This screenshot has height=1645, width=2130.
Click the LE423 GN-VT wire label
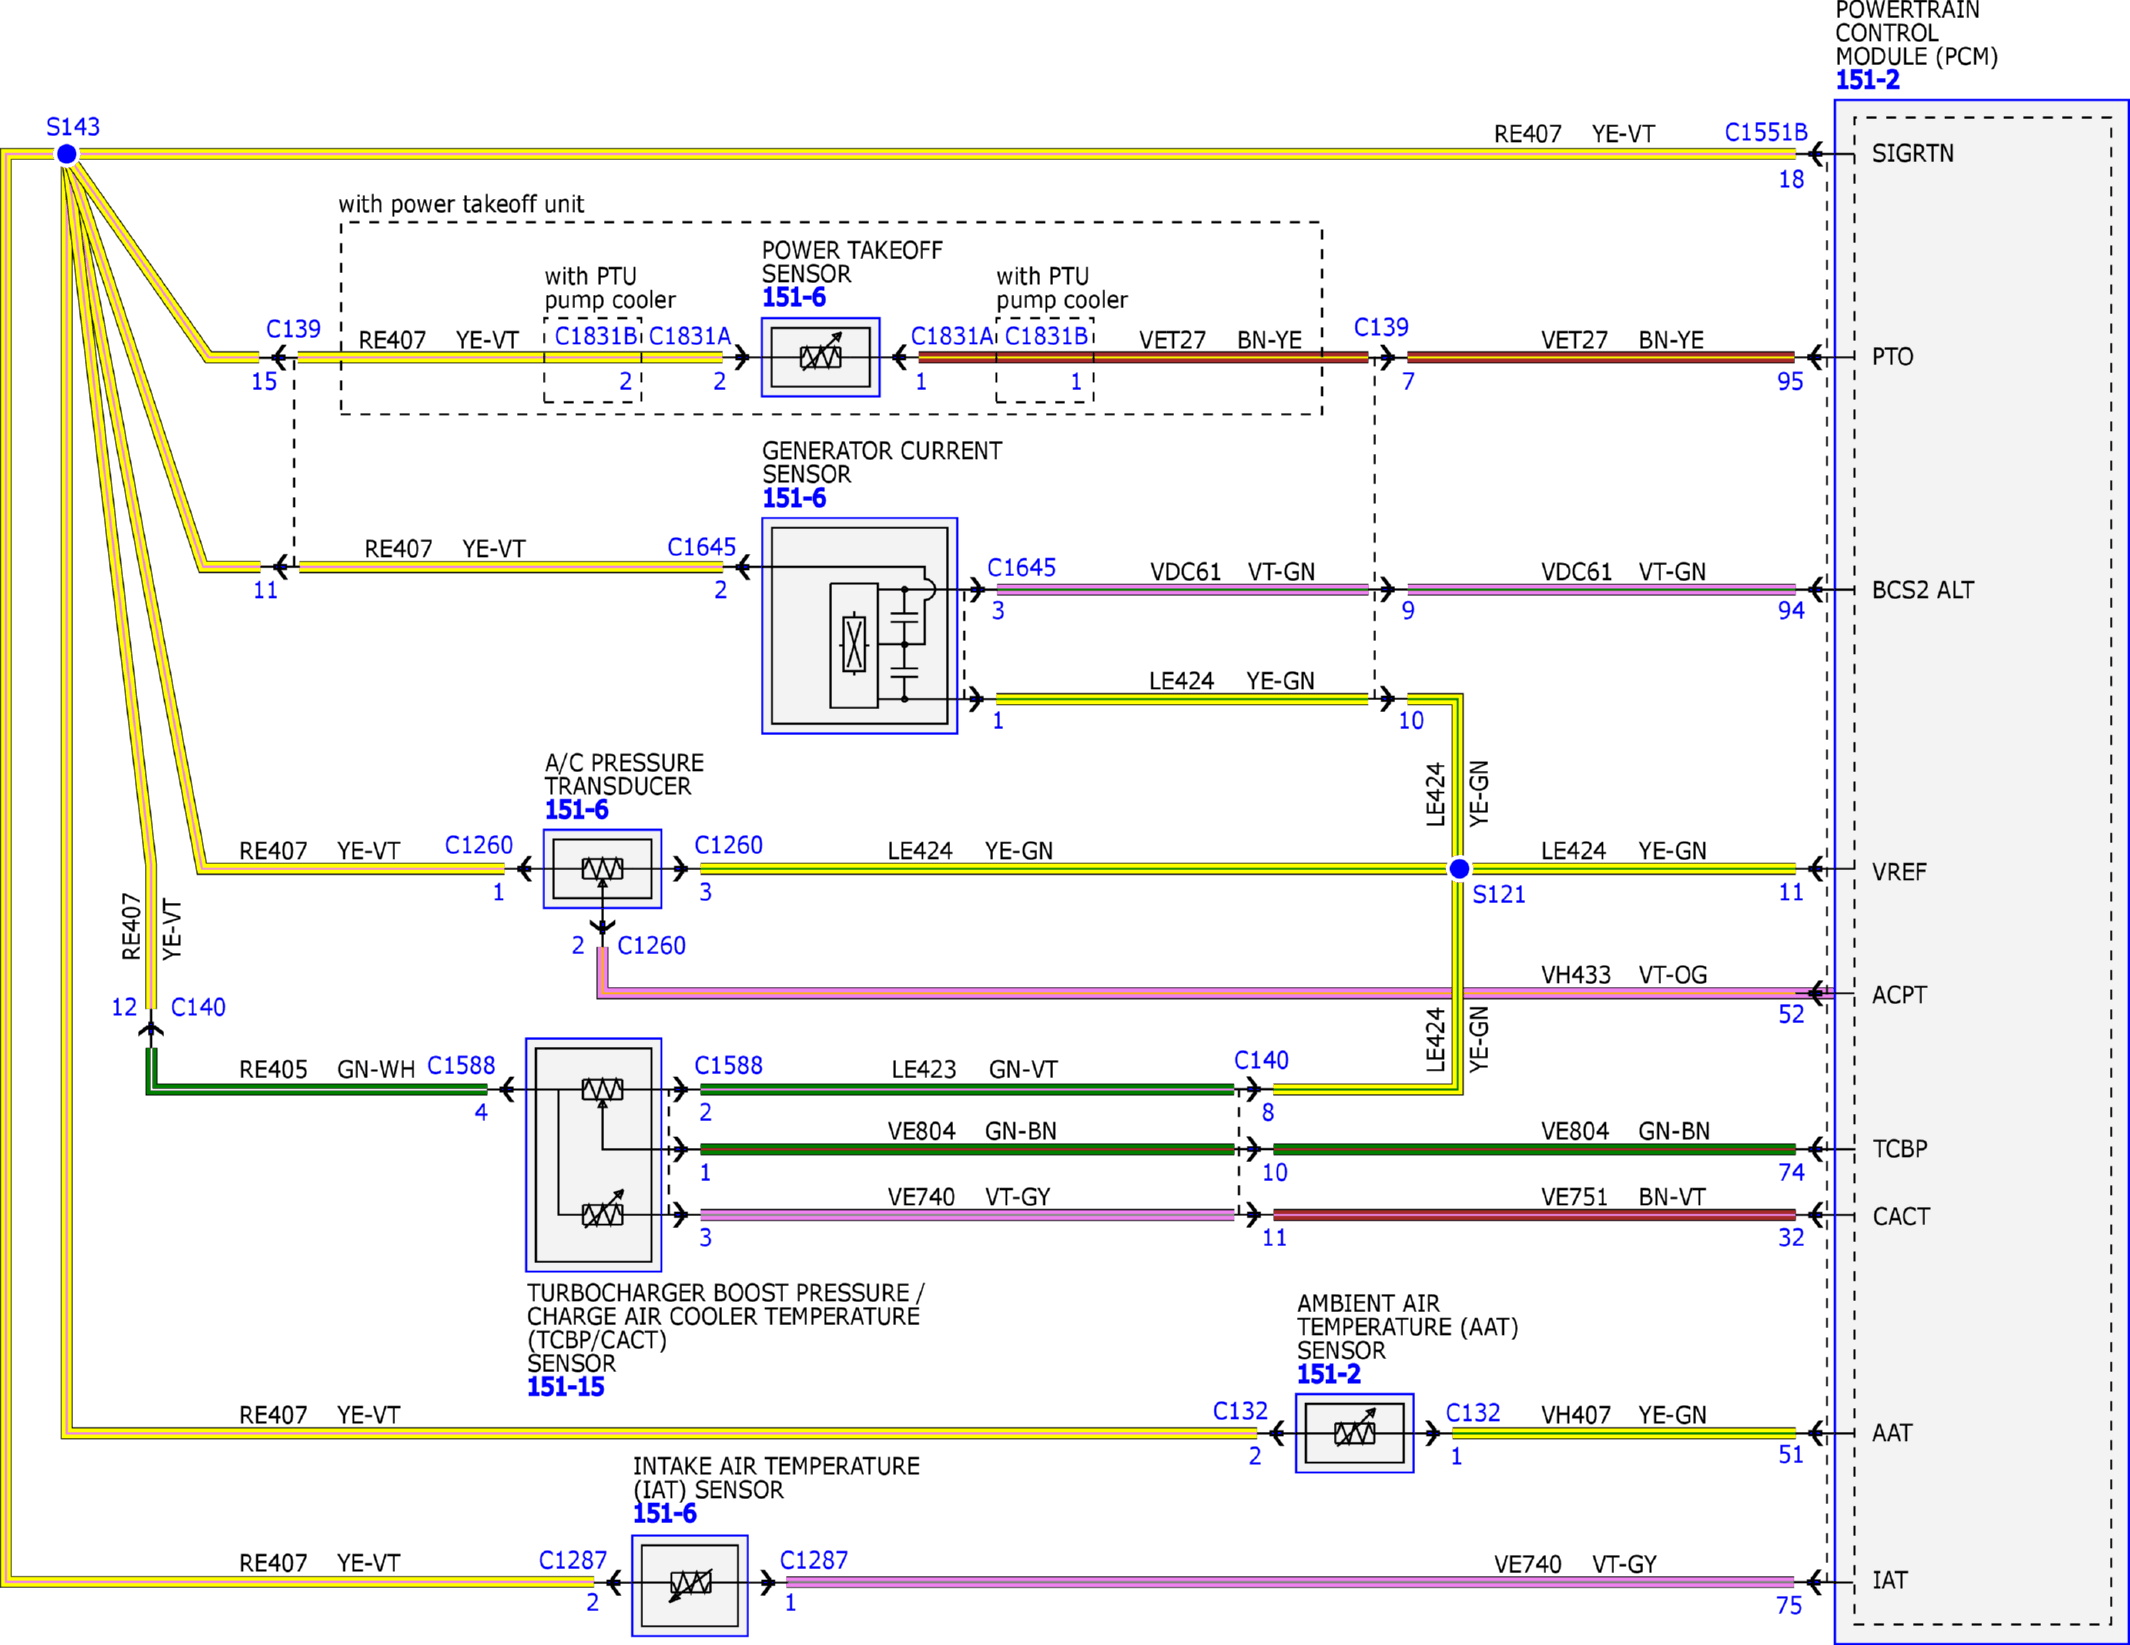974,1069
